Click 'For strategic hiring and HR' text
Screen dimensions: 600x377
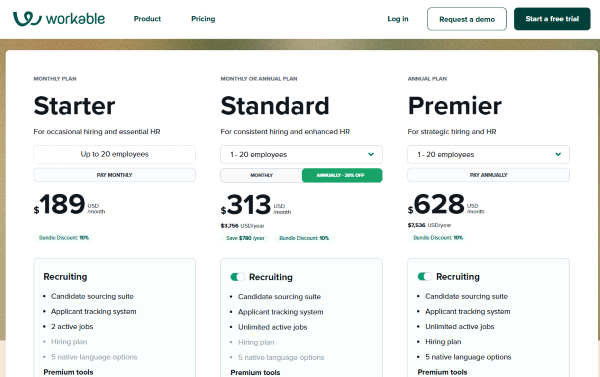[452, 132]
